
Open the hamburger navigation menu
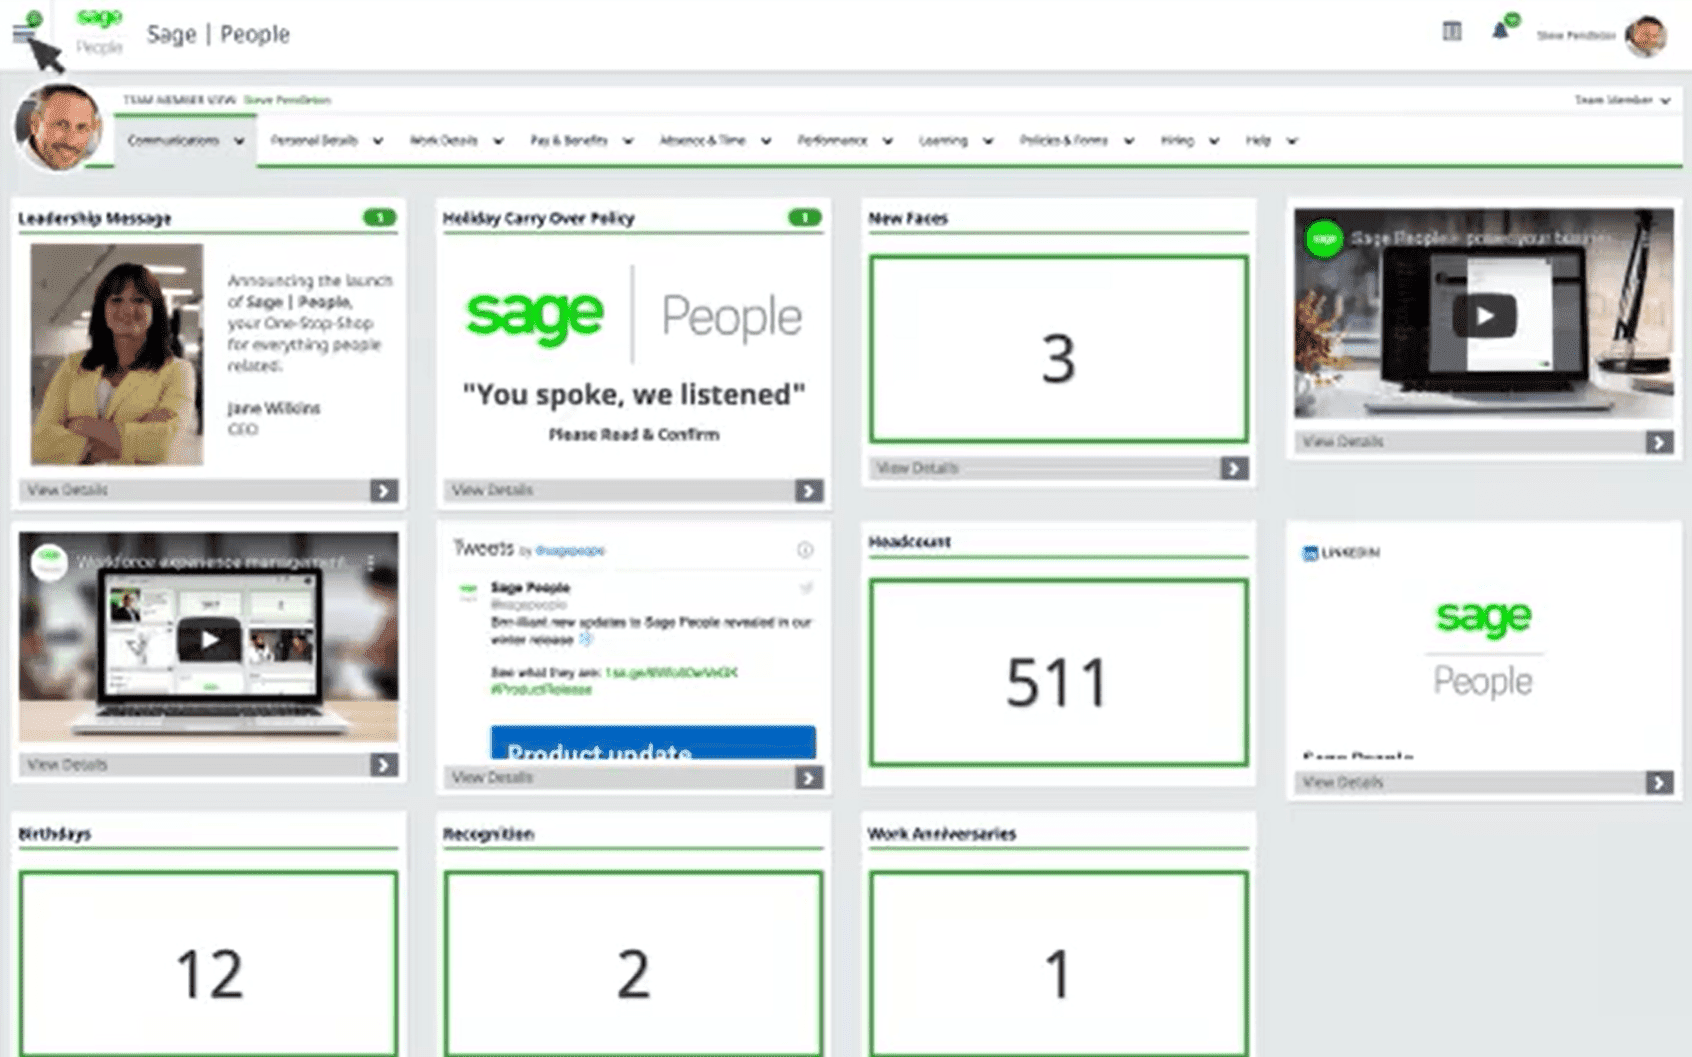(23, 34)
